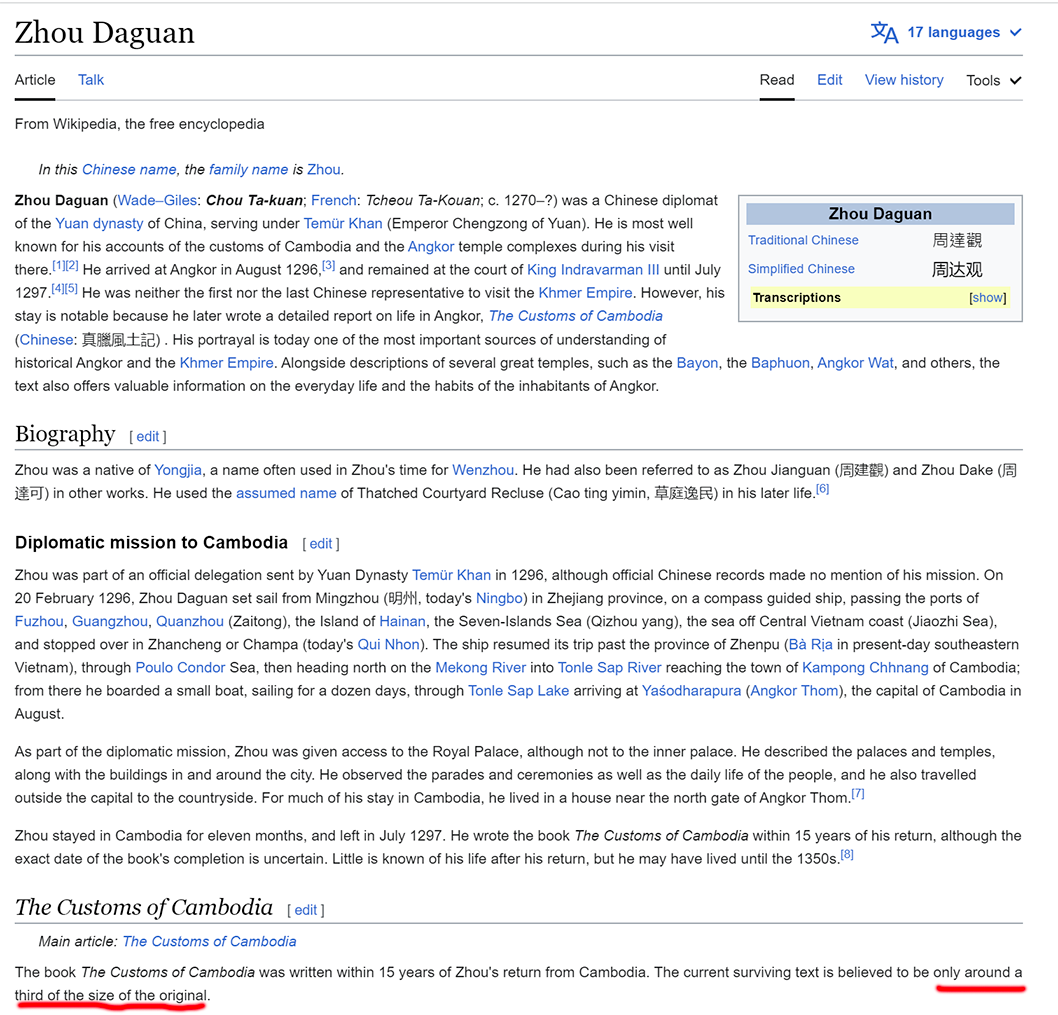Expand the Tools menu
The height and width of the screenshot is (1015, 1058).
994,80
